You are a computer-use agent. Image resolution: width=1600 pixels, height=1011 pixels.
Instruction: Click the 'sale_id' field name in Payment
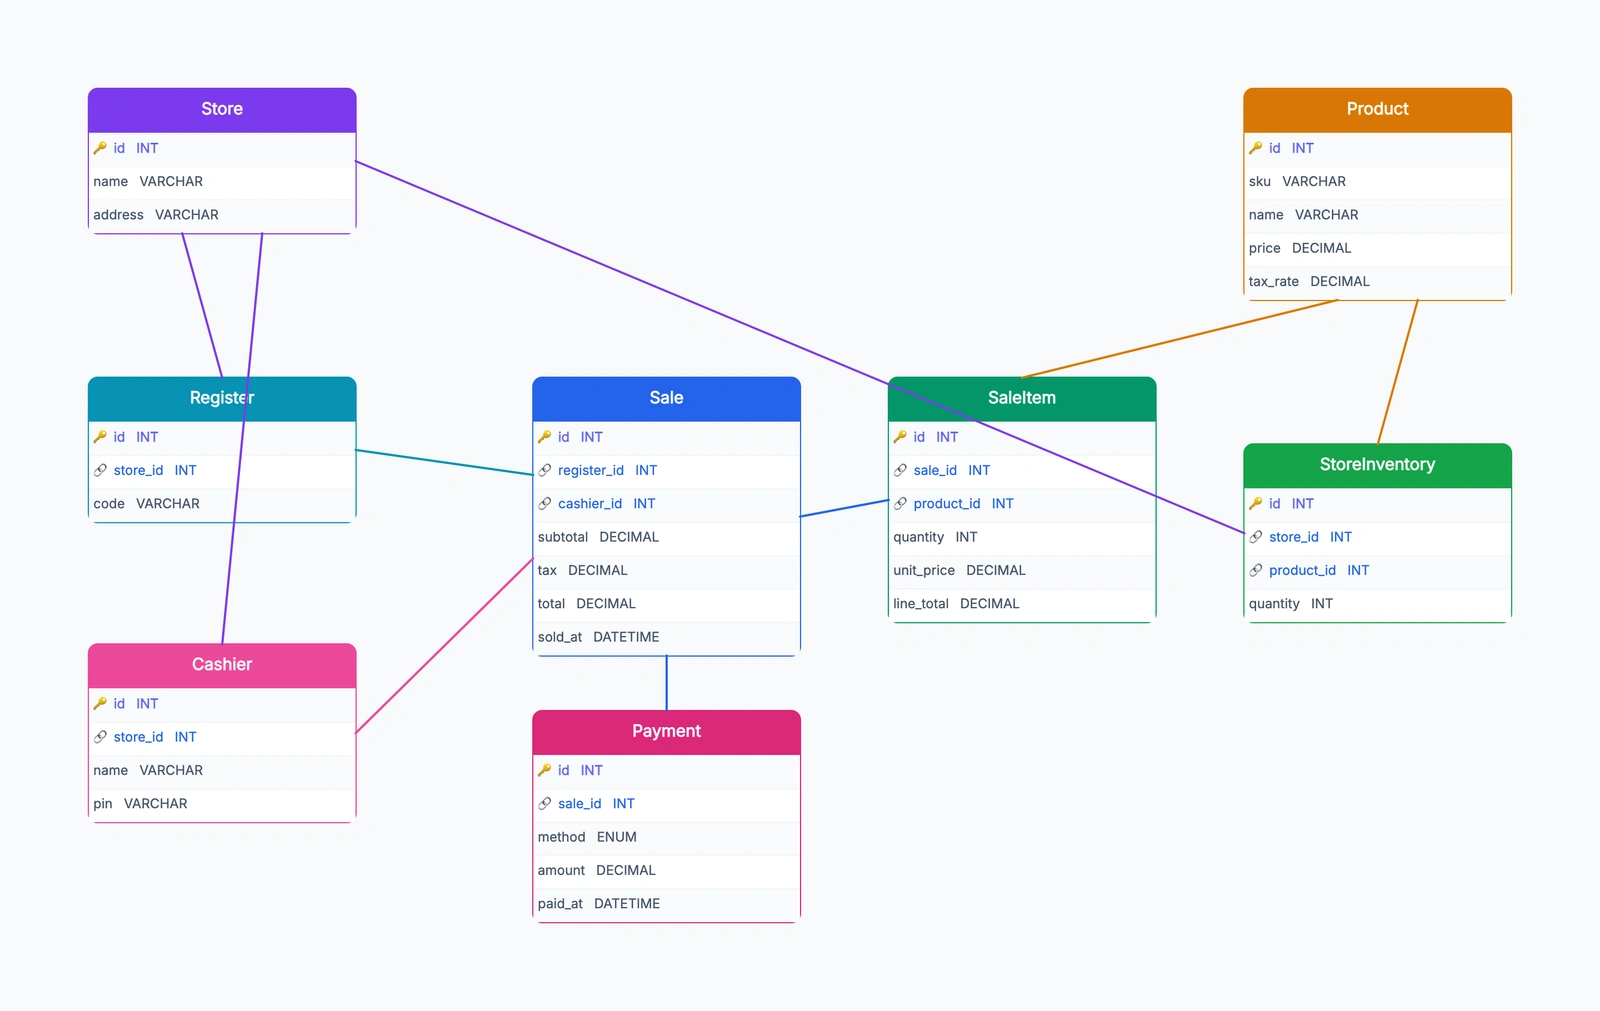[580, 804]
